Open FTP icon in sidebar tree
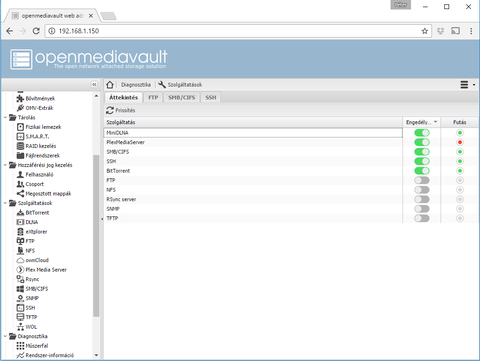This screenshot has height=361, width=480. pos(20,241)
